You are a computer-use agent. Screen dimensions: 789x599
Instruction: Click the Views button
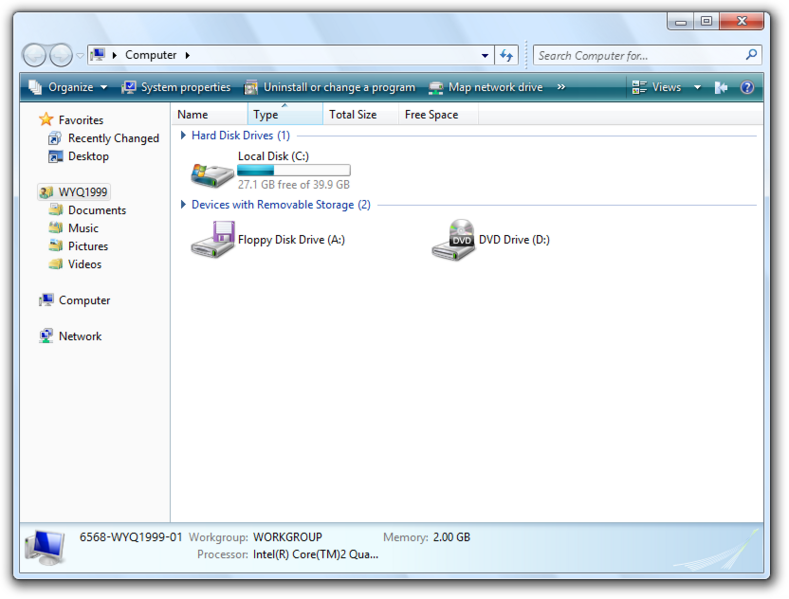point(656,87)
